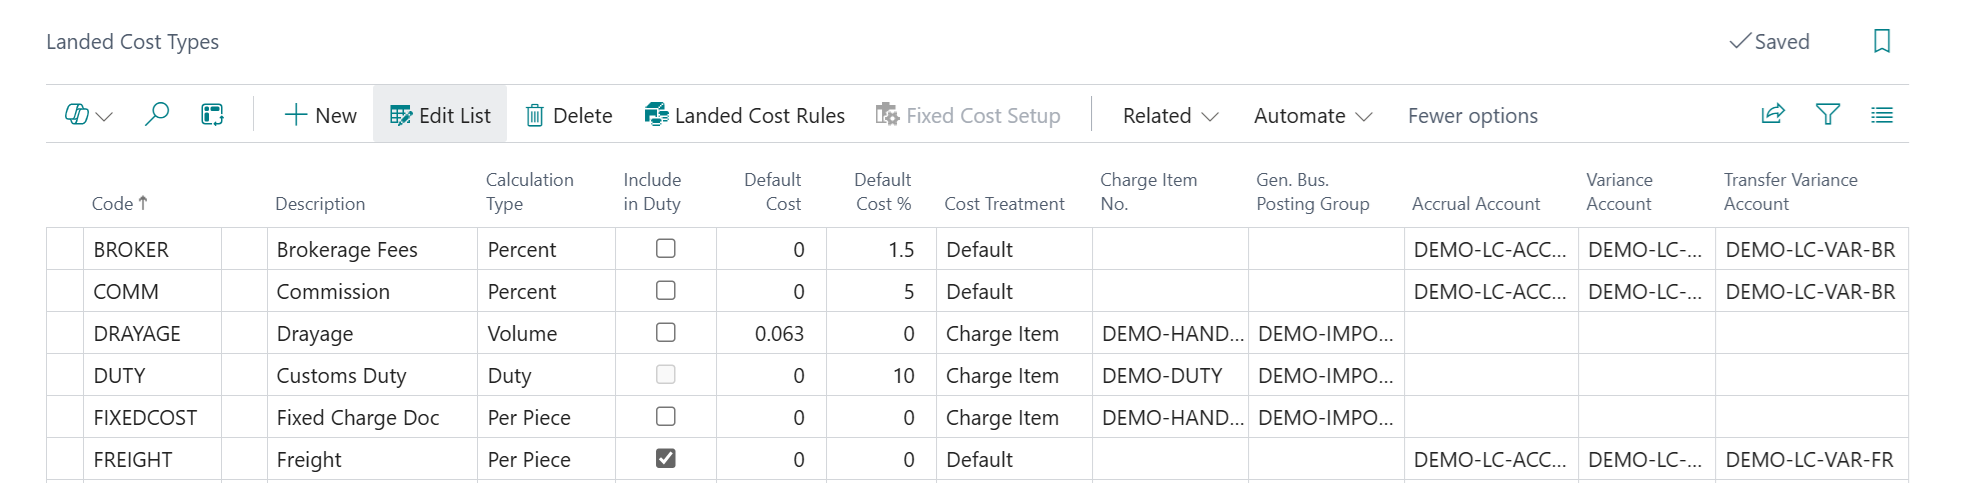This screenshot has width=1962, height=483.
Task: Open Landed Cost Rules
Action: pyautogui.click(x=745, y=116)
